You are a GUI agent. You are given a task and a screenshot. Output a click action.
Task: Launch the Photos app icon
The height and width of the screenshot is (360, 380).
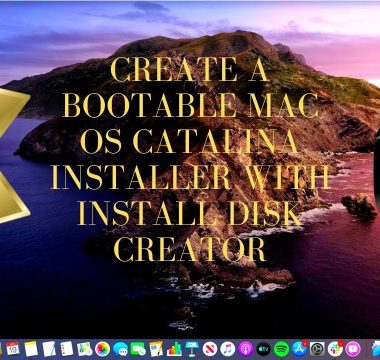[x=102, y=349]
